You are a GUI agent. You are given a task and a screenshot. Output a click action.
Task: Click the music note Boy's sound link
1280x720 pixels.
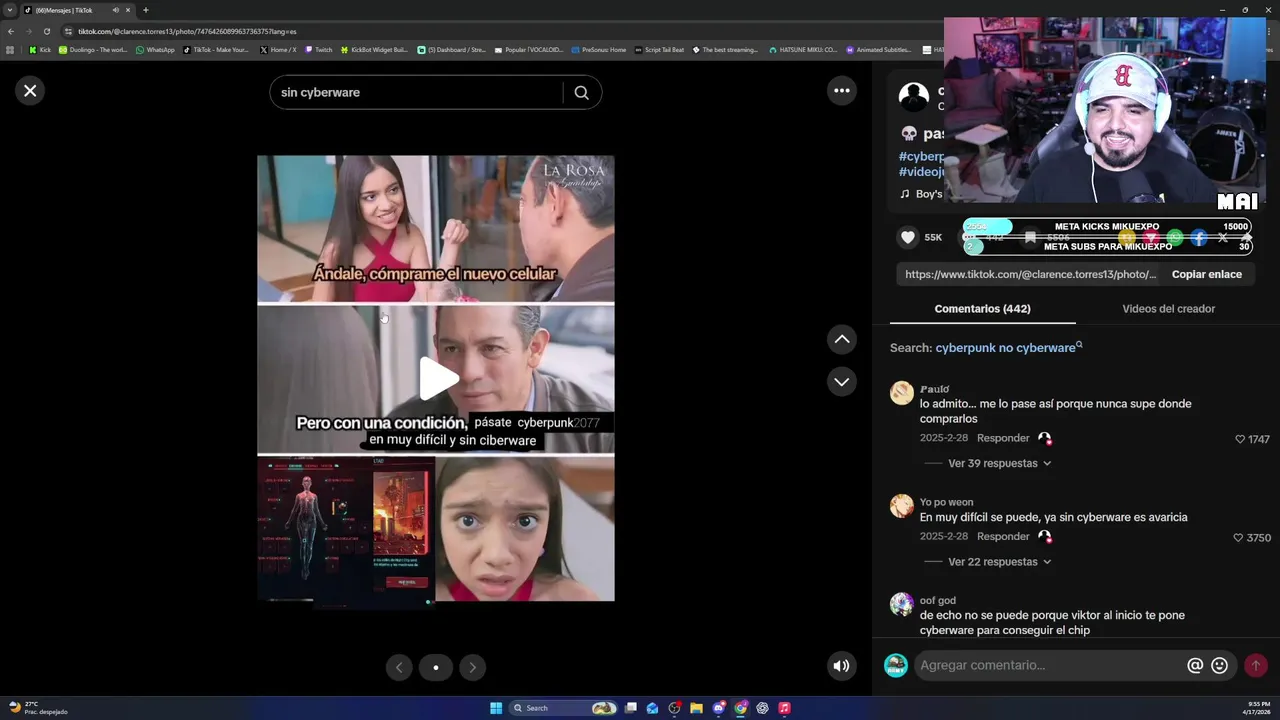click(921, 194)
